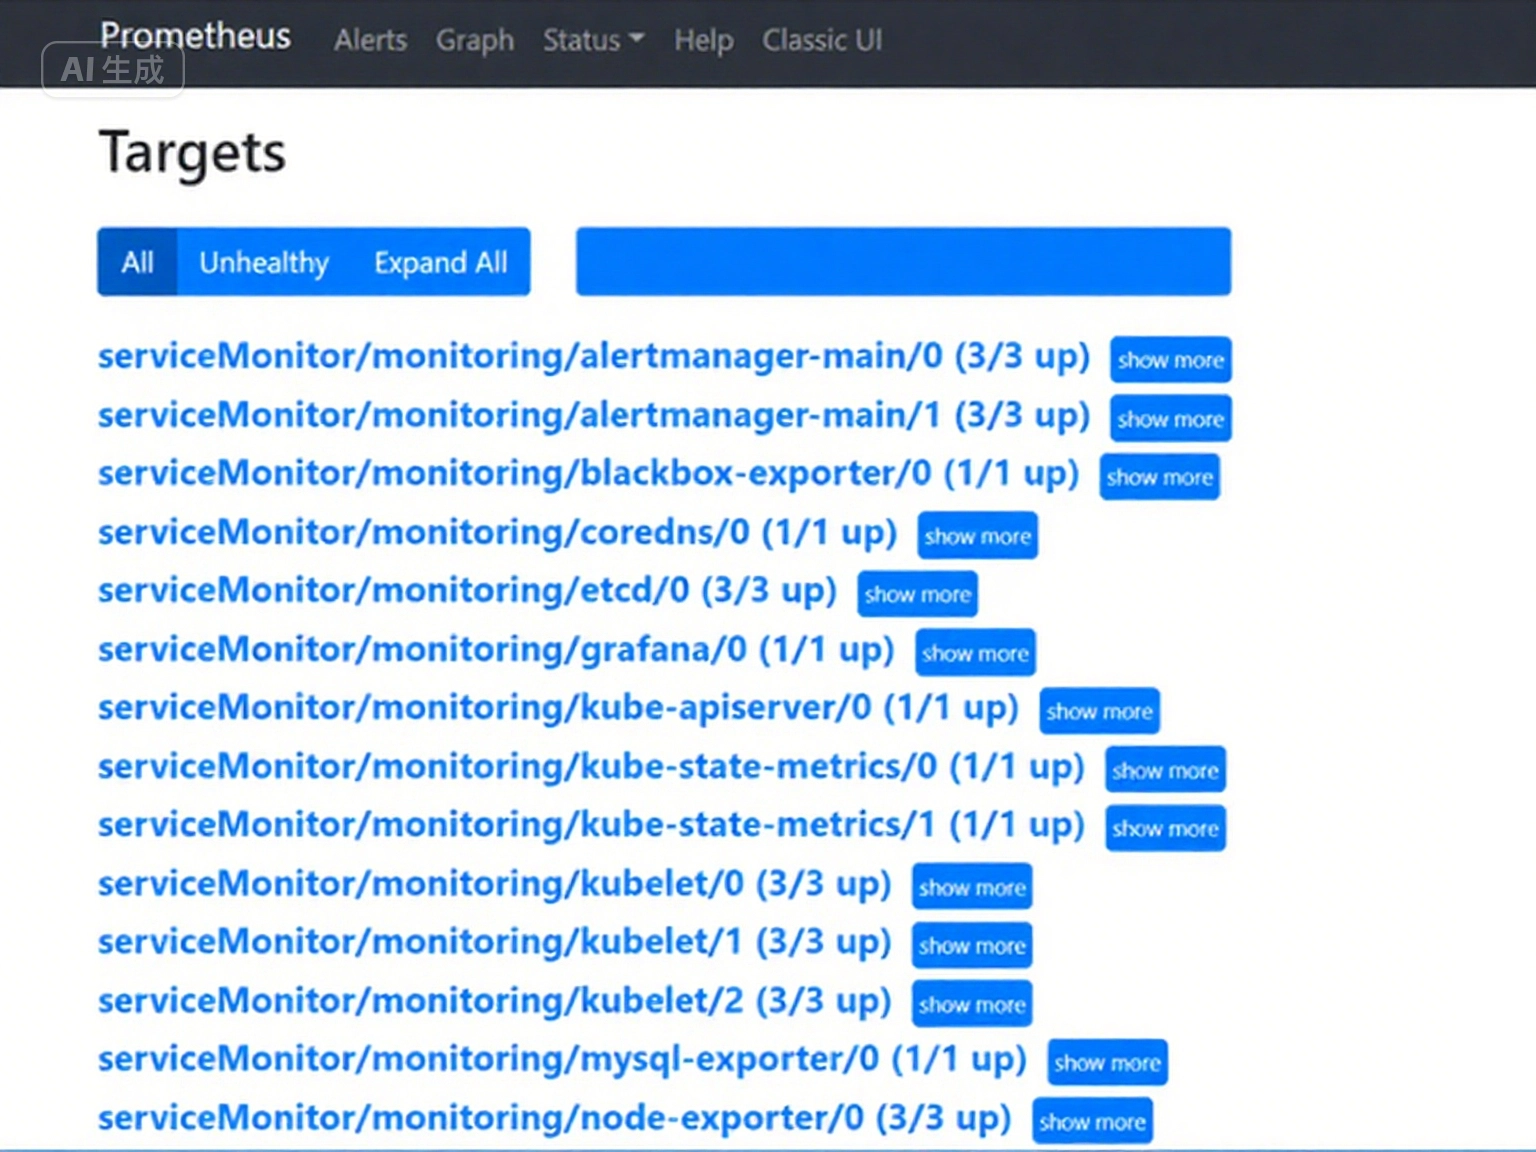Show more for kube-state-metrics/0
Viewport: 1536px width, 1152px height.
point(1165,770)
